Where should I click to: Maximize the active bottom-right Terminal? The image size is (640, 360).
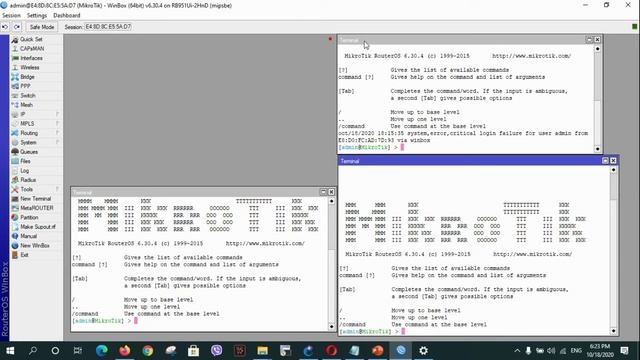coord(605,161)
